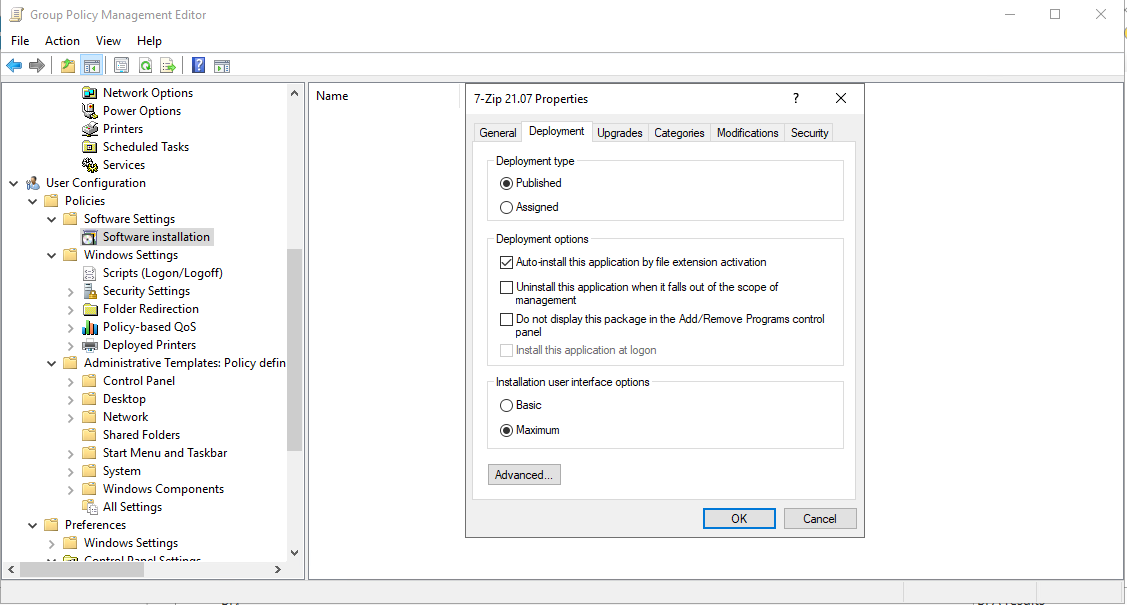Click the Power Options icon
This screenshot has width=1127, height=605.
click(90, 111)
